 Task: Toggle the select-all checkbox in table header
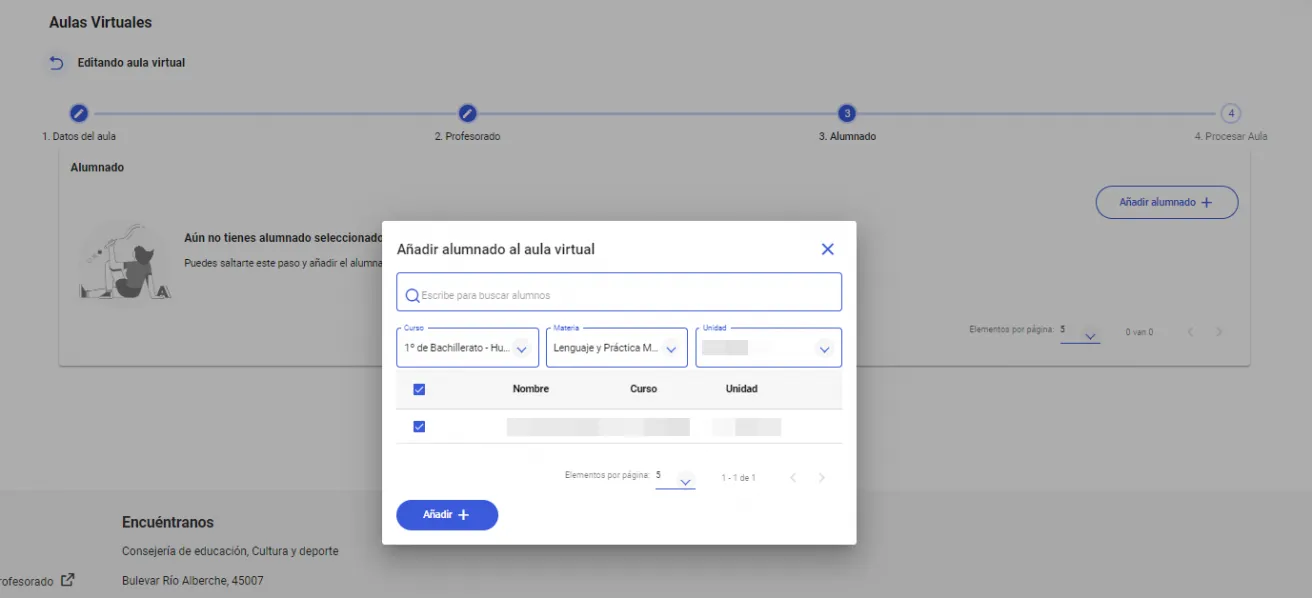pos(419,389)
